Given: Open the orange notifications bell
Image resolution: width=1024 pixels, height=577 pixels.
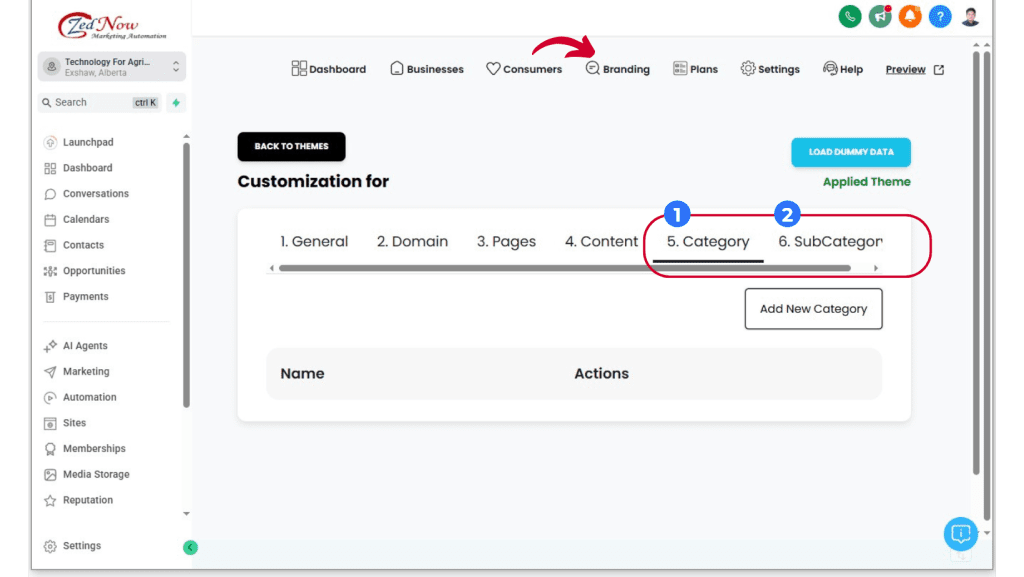Looking at the screenshot, I should pos(910,16).
